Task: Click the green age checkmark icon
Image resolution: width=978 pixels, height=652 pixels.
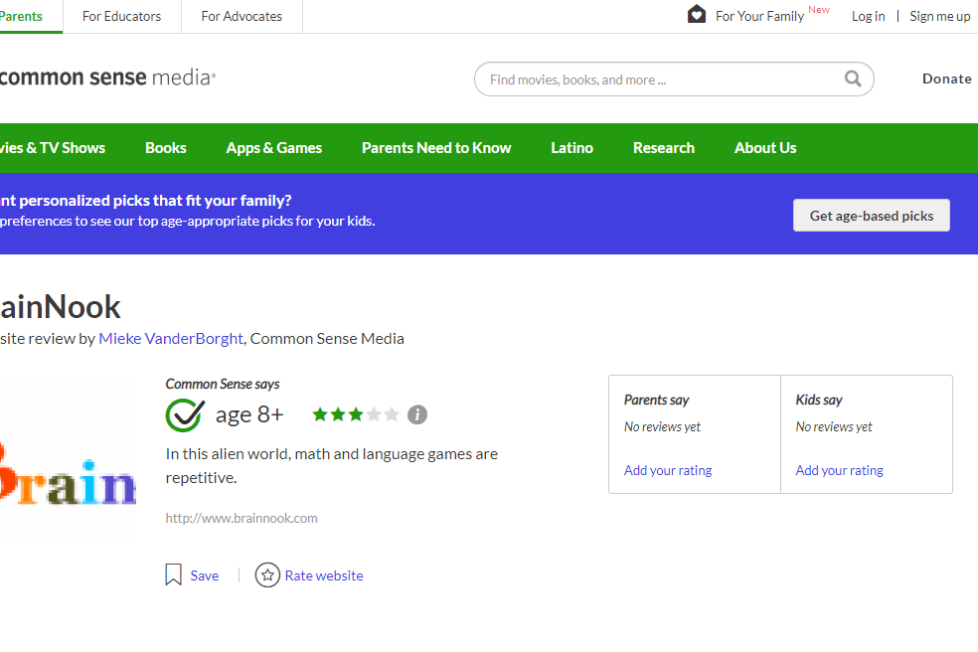Action: (x=185, y=414)
